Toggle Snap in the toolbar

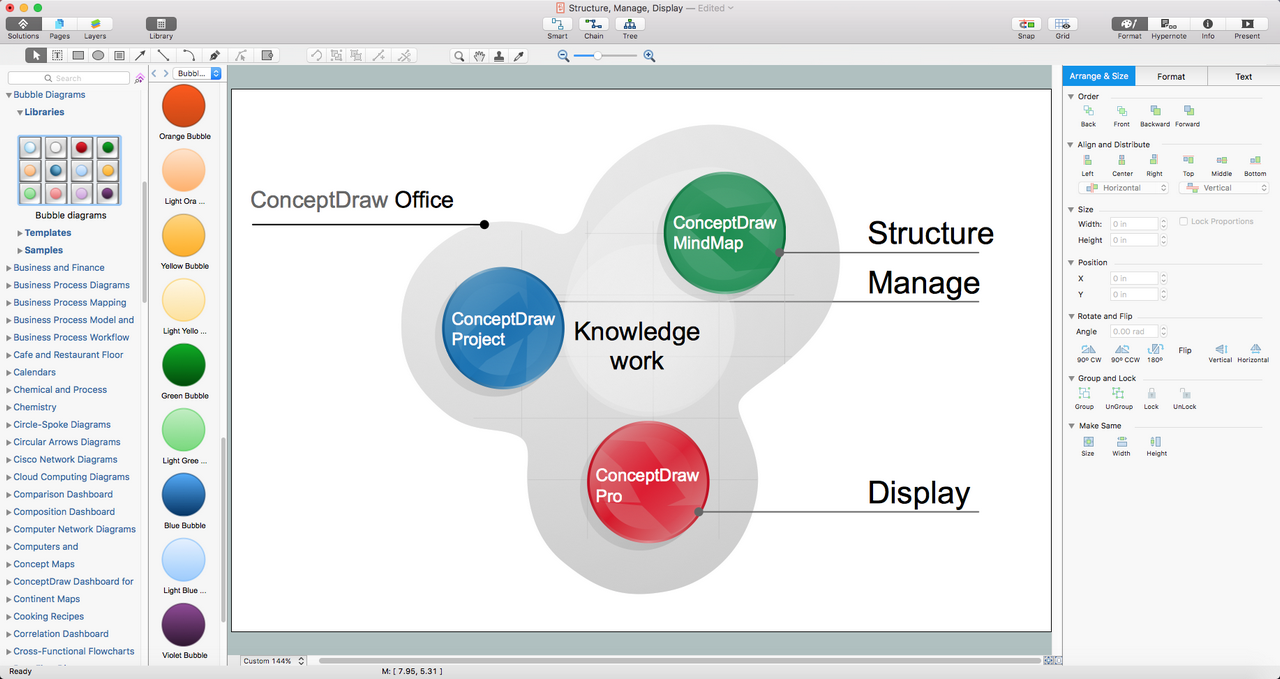click(1026, 24)
